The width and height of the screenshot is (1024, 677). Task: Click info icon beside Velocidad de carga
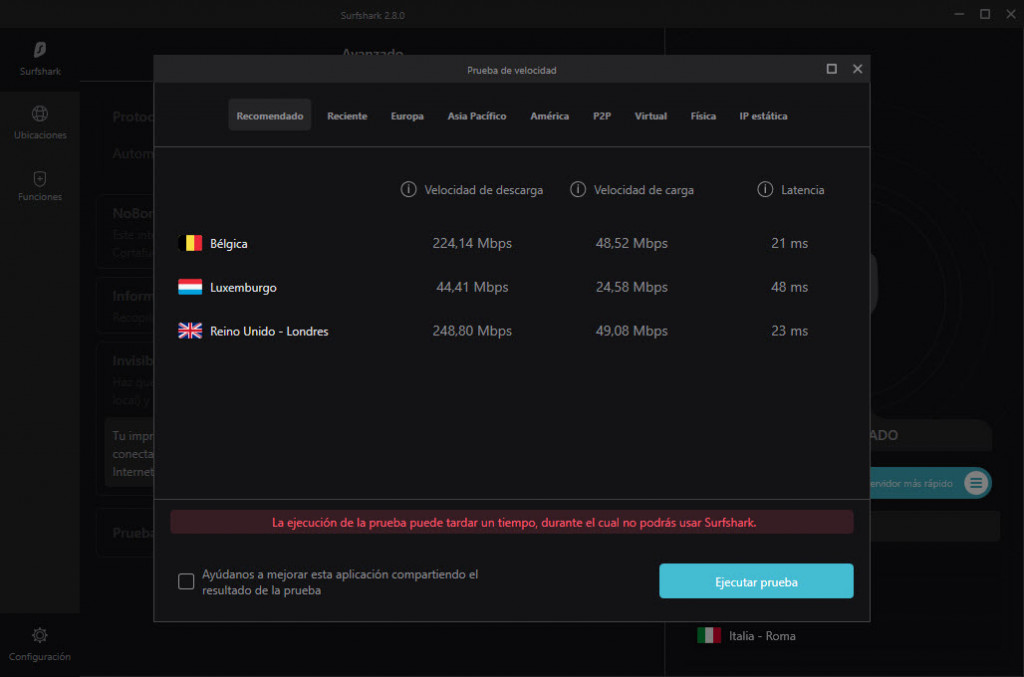coord(578,189)
